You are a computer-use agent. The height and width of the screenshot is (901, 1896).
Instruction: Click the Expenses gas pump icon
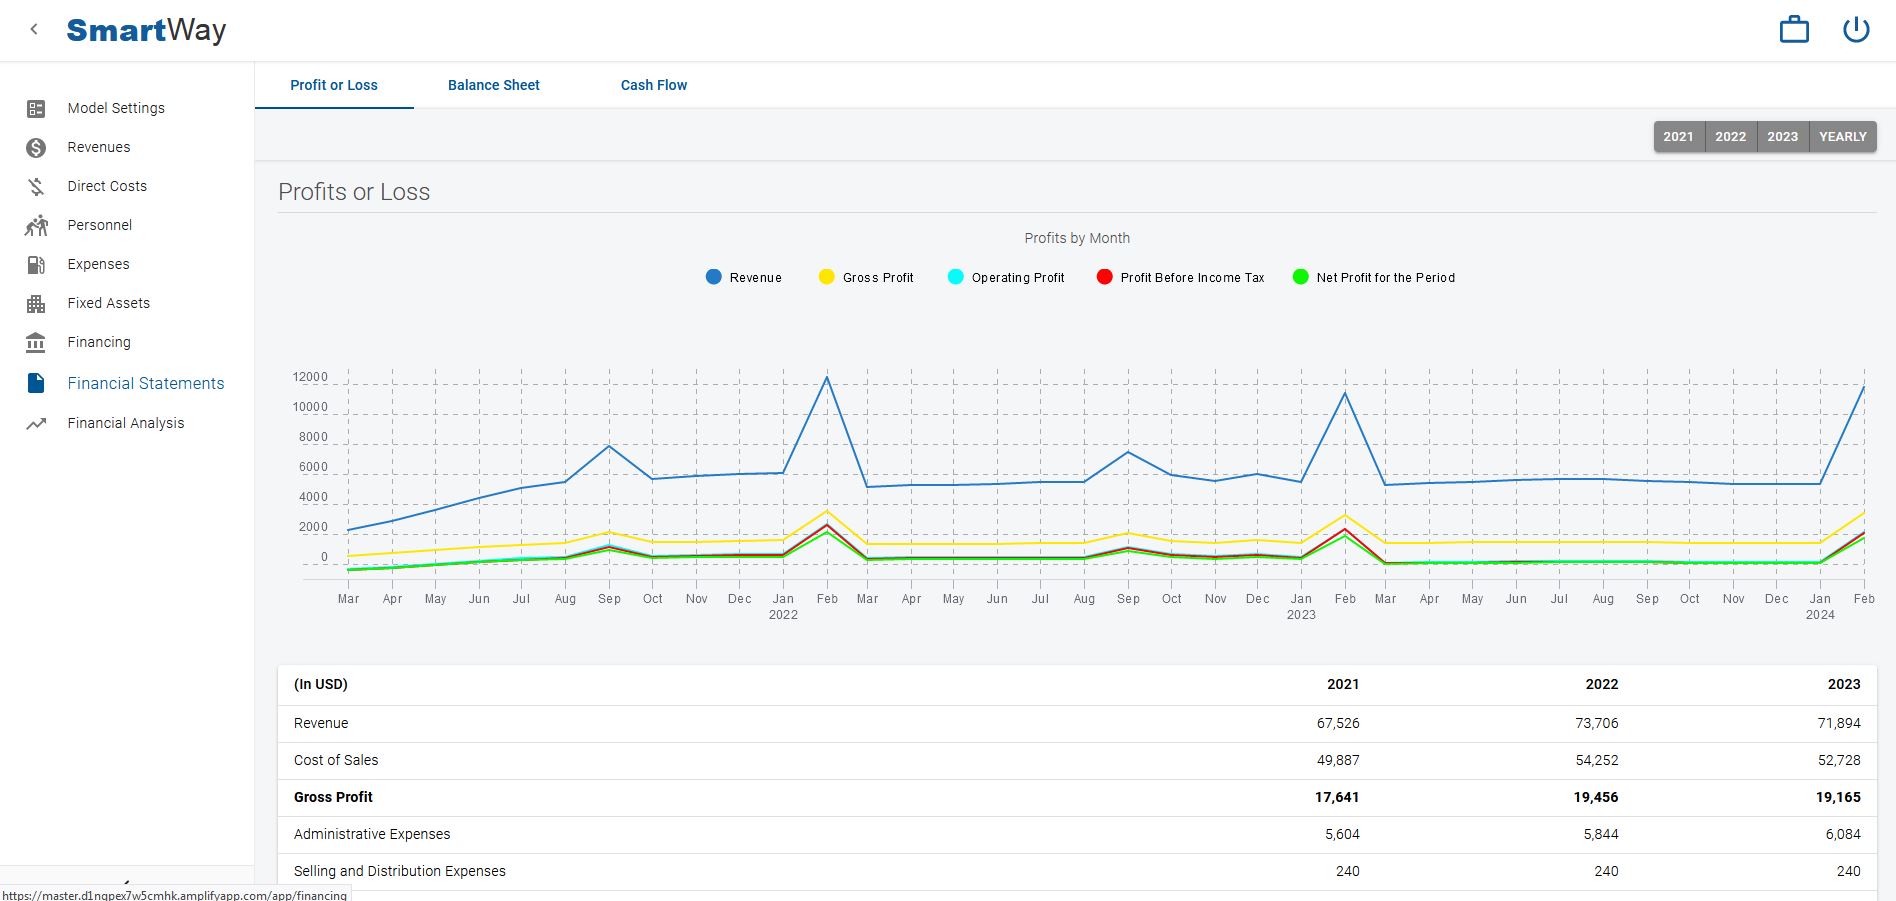click(x=36, y=265)
